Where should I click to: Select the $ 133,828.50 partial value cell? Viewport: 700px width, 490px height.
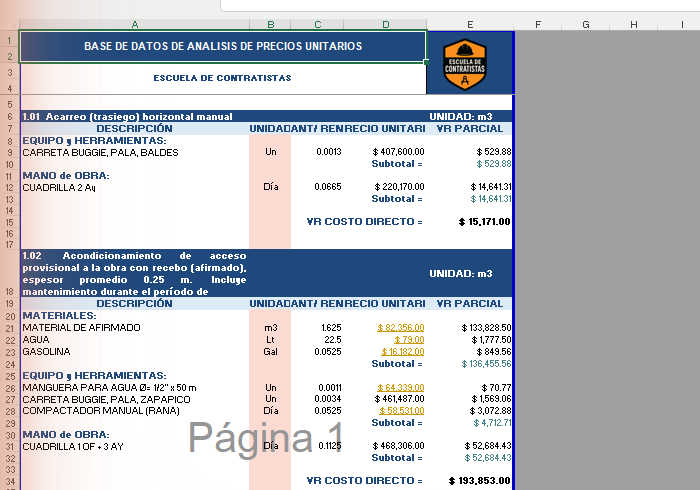tap(470, 328)
